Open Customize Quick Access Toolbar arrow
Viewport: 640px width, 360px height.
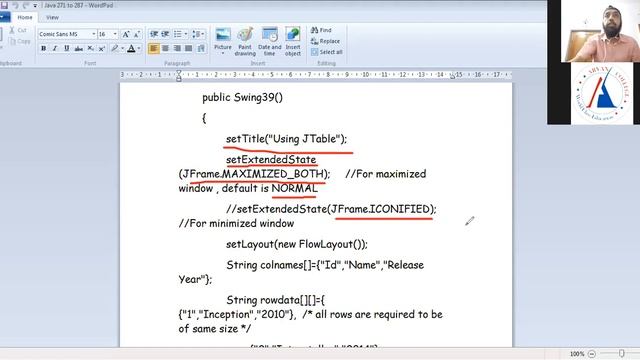pos(35,6)
